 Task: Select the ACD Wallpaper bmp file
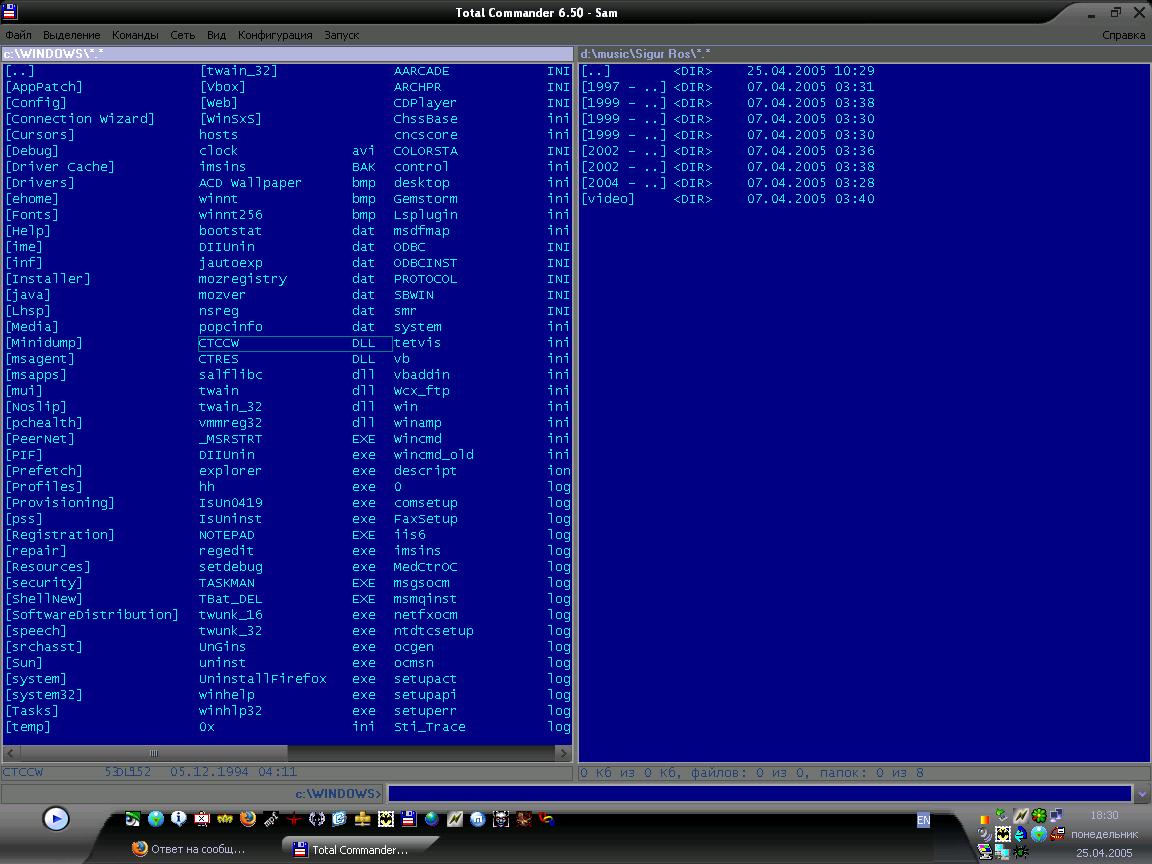coord(287,183)
